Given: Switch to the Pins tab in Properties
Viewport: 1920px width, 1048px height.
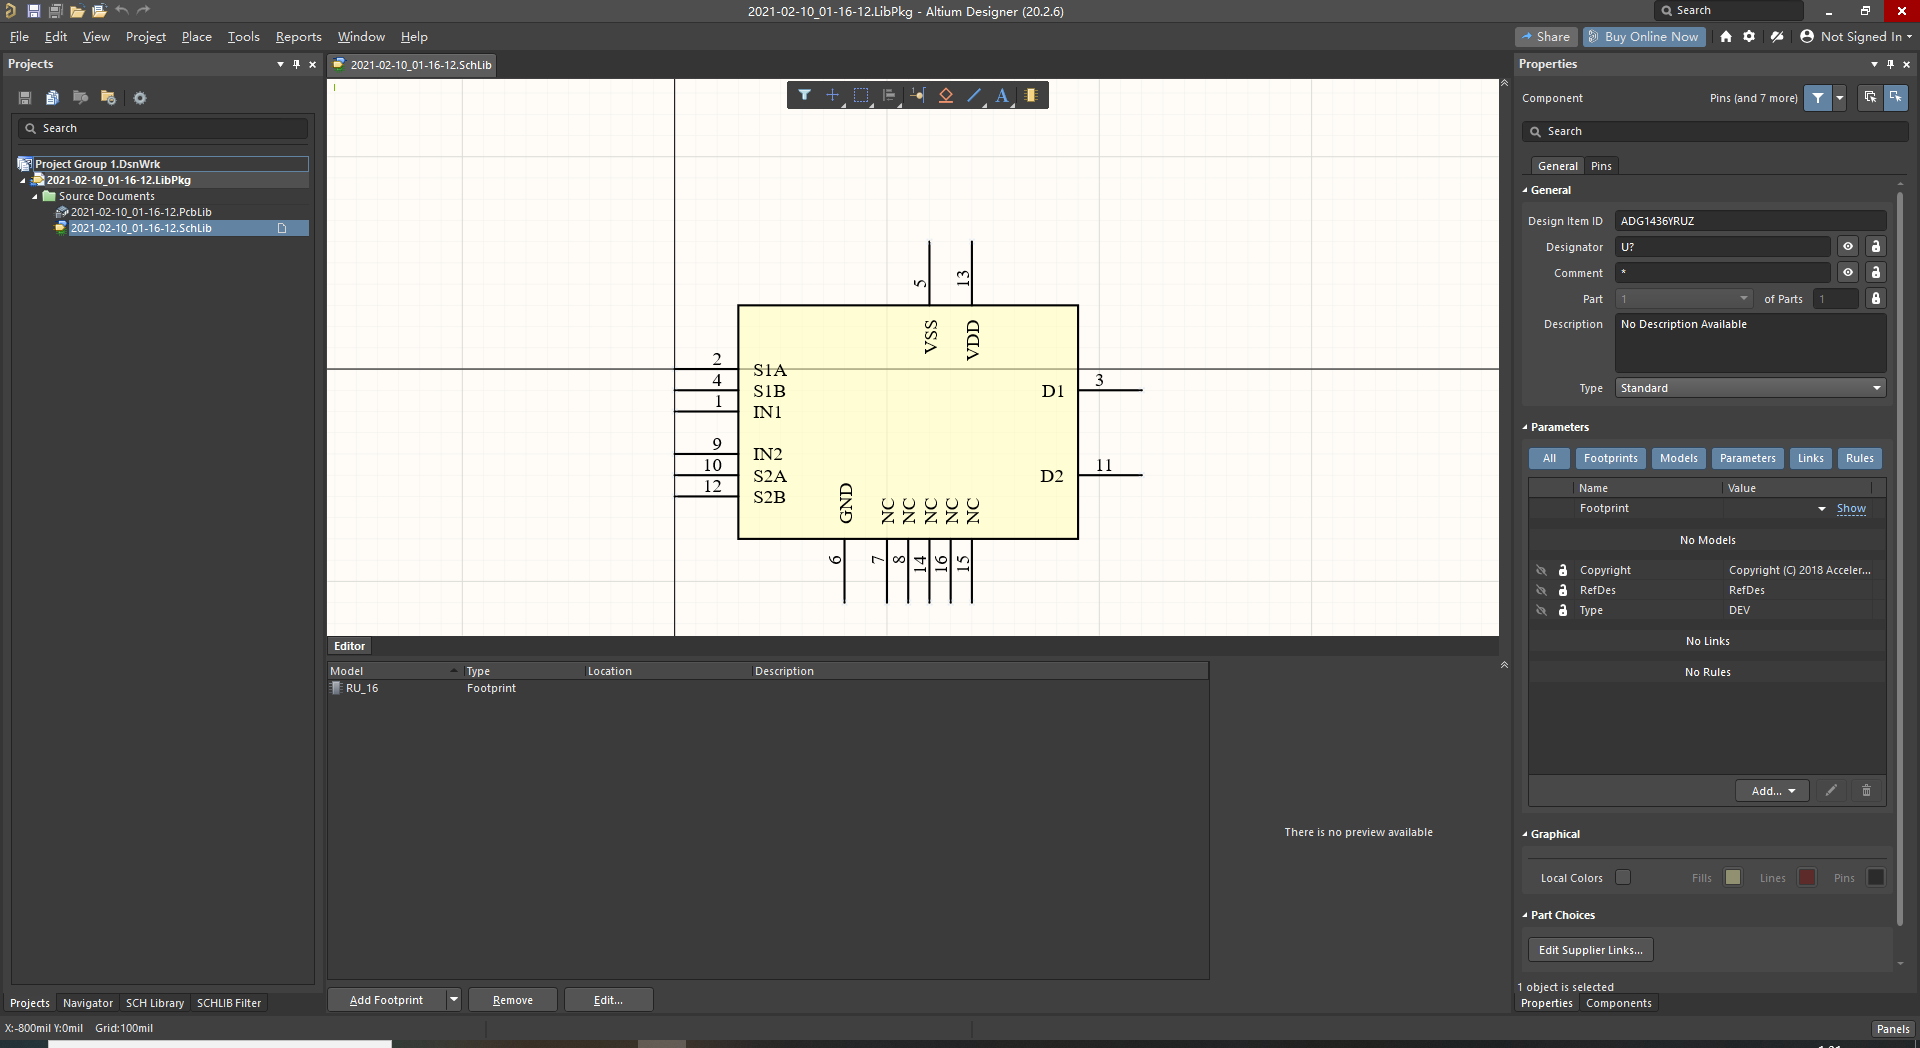Looking at the screenshot, I should click(x=1601, y=166).
